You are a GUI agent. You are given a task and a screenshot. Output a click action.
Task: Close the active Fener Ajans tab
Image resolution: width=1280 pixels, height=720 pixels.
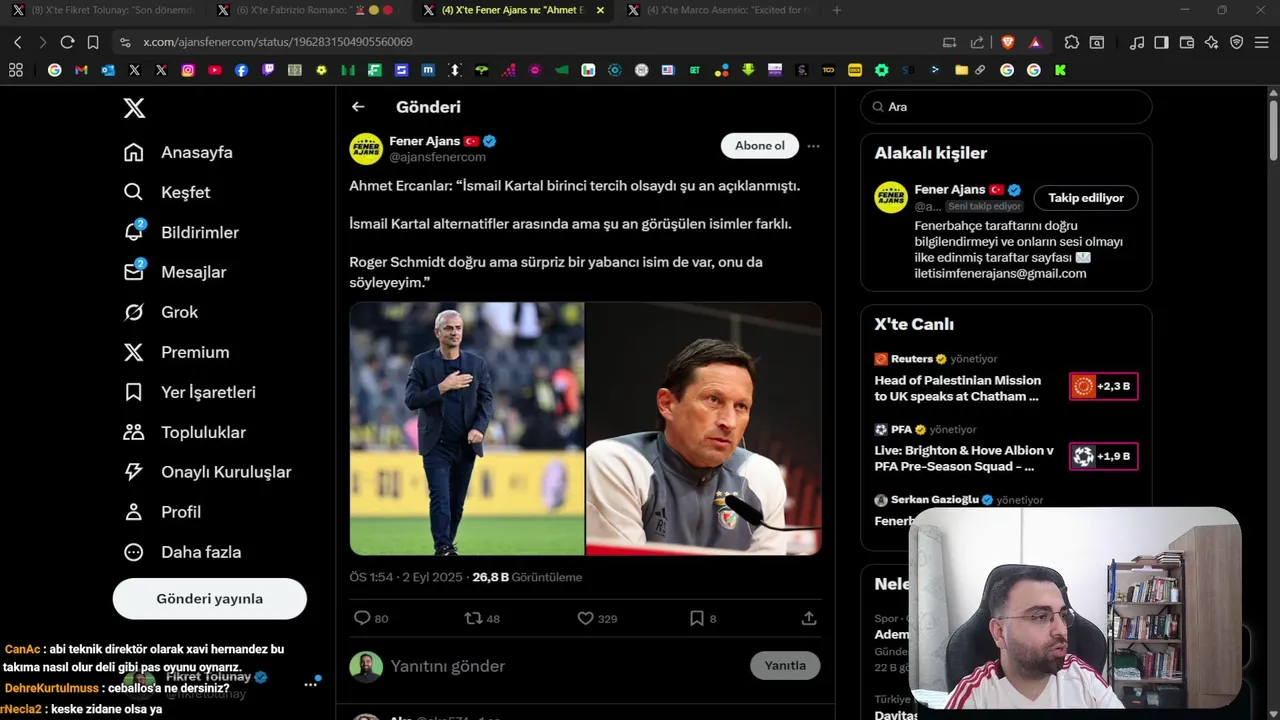600,10
